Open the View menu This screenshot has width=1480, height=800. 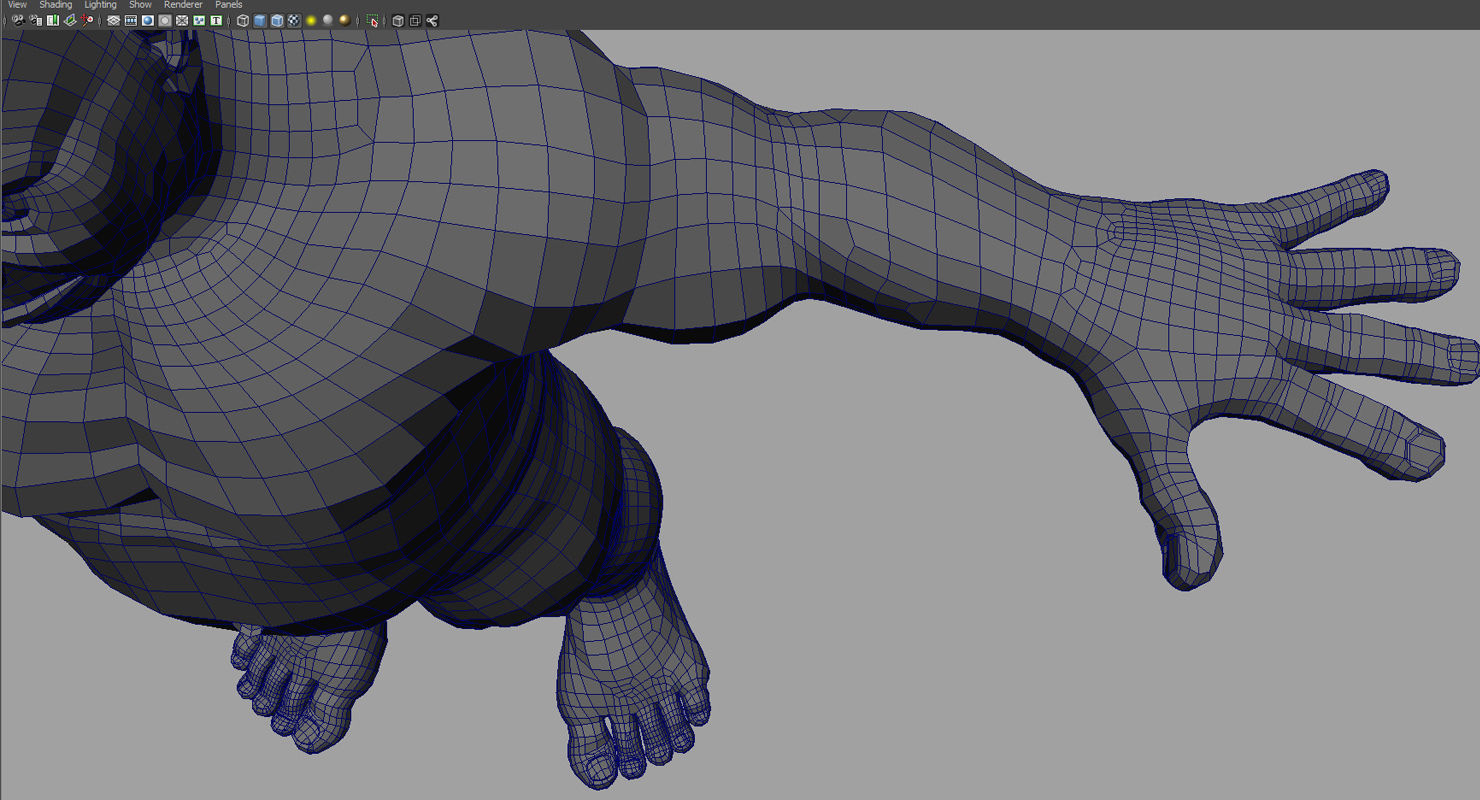tap(17, 5)
